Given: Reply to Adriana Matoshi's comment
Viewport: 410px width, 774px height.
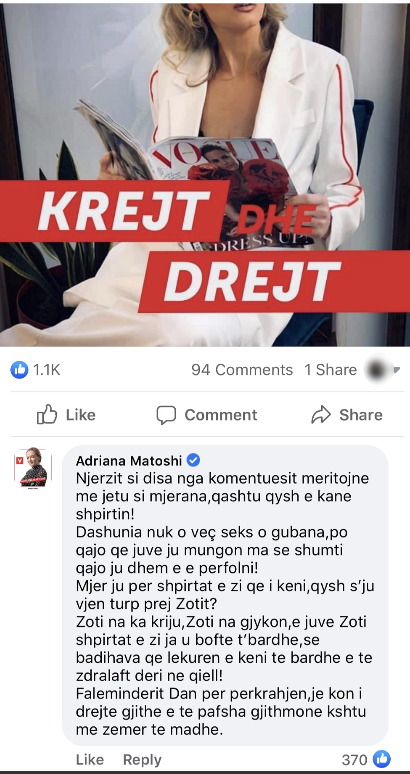Looking at the screenshot, I should click(142, 759).
